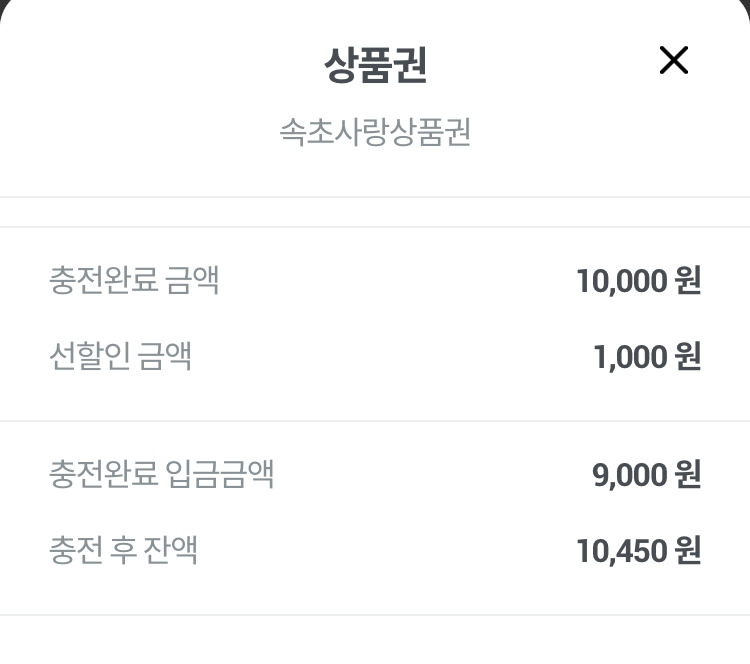
Task: Click the 충전 후 잔액 label
Action: 123,549
